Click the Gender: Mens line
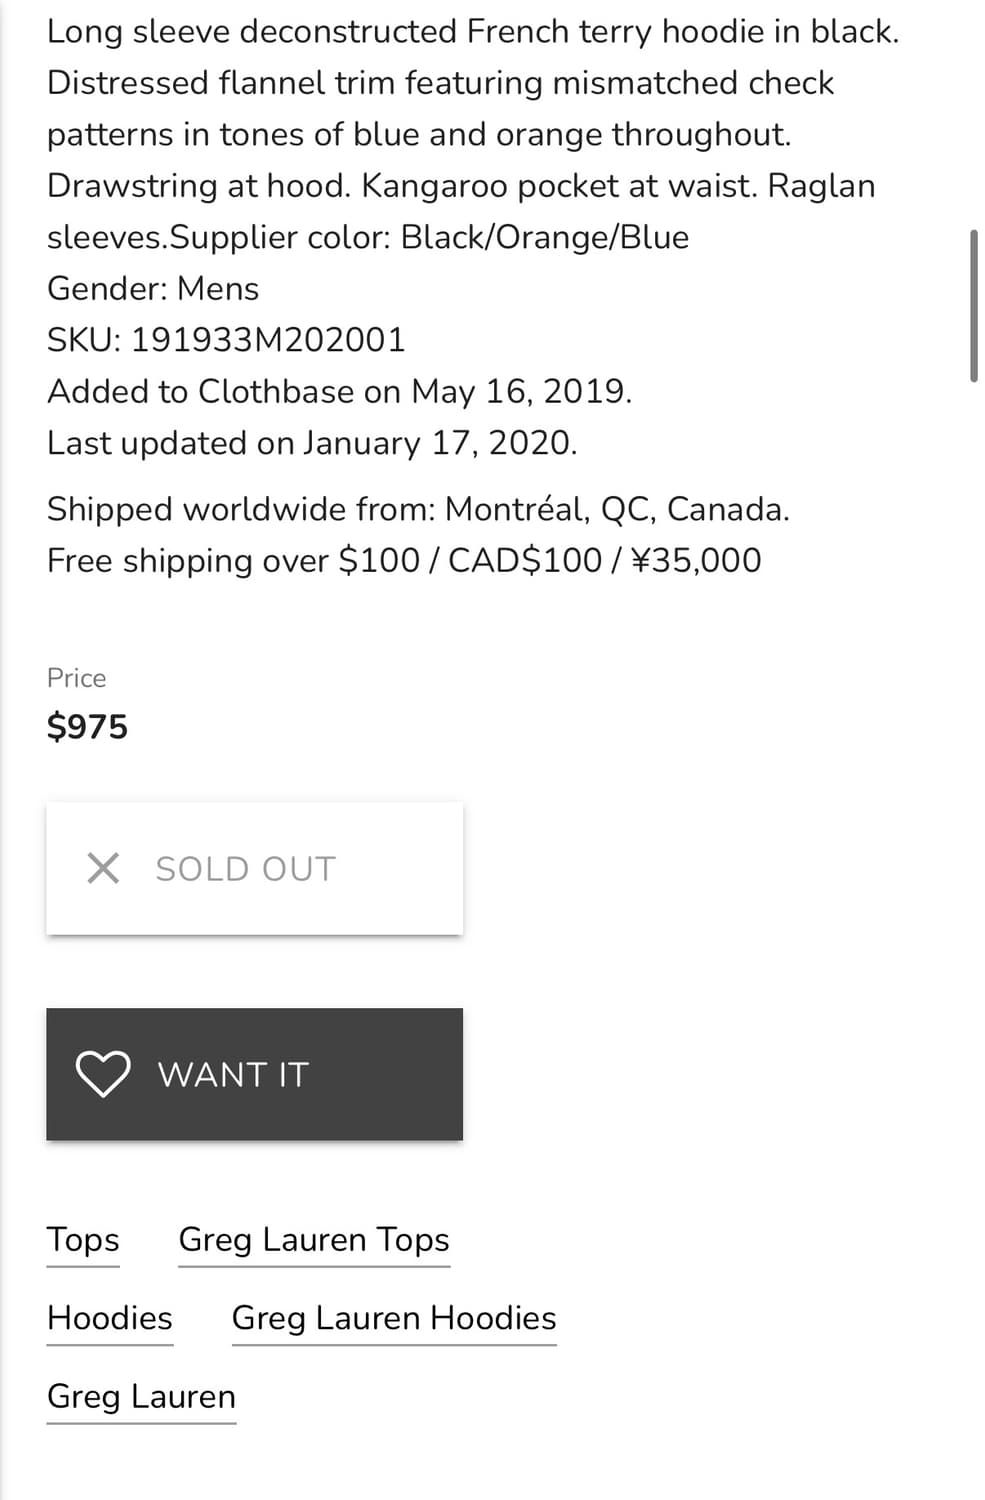The height and width of the screenshot is (1500, 985). pyautogui.click(x=153, y=289)
